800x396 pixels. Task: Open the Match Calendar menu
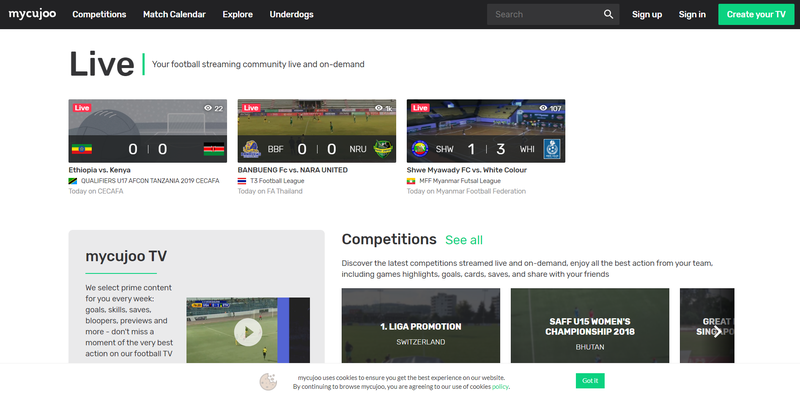[174, 14]
